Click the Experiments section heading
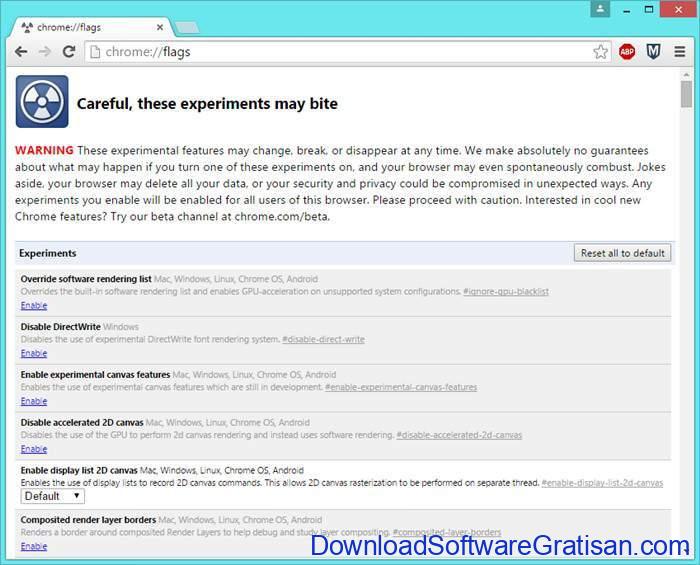Viewport: 700px width, 565px height. (x=47, y=253)
